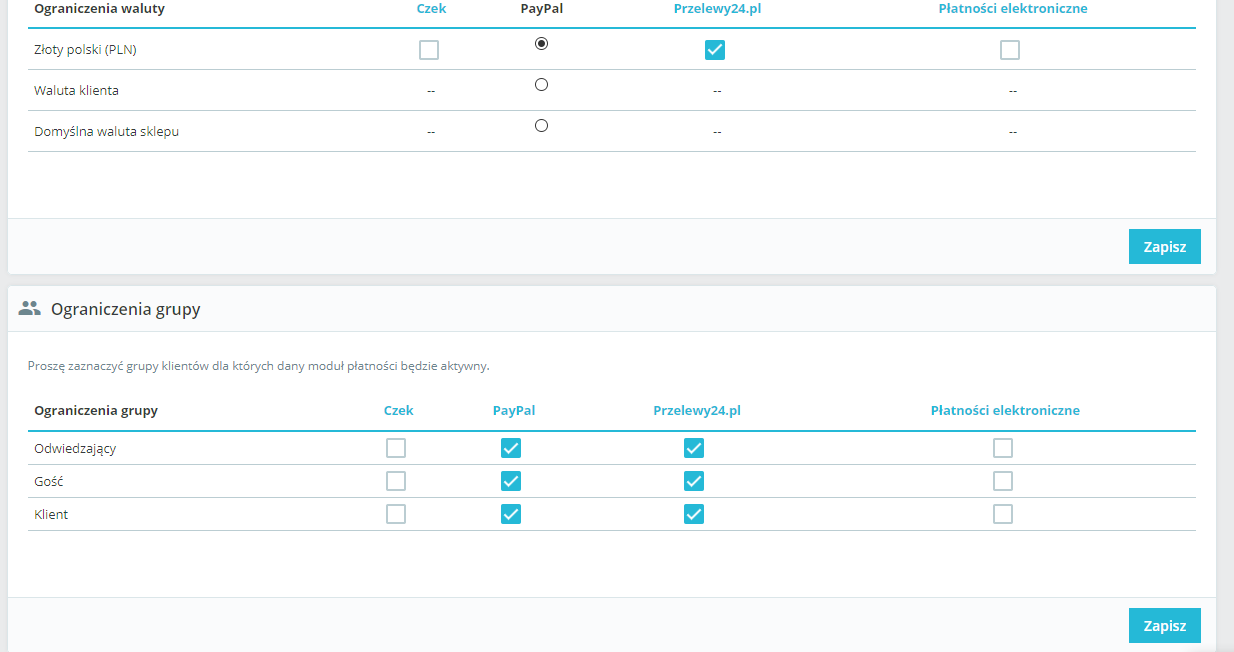Save currency restrictions with upper Zapisz button
This screenshot has width=1234, height=652.
click(x=1165, y=247)
